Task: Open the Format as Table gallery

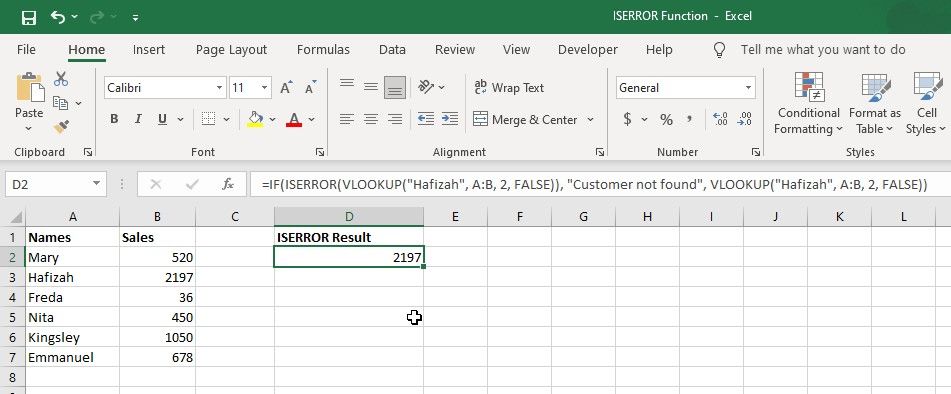Action: click(875, 103)
